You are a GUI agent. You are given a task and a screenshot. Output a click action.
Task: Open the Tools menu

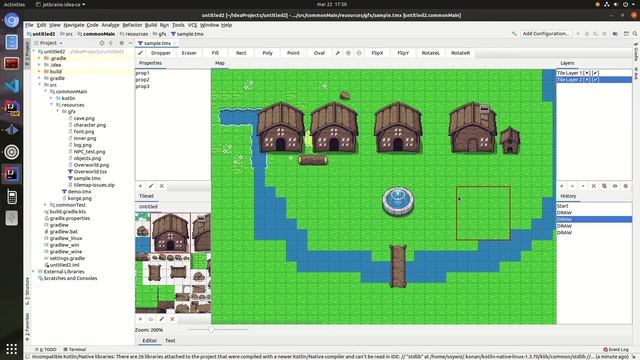pyautogui.click(x=178, y=25)
